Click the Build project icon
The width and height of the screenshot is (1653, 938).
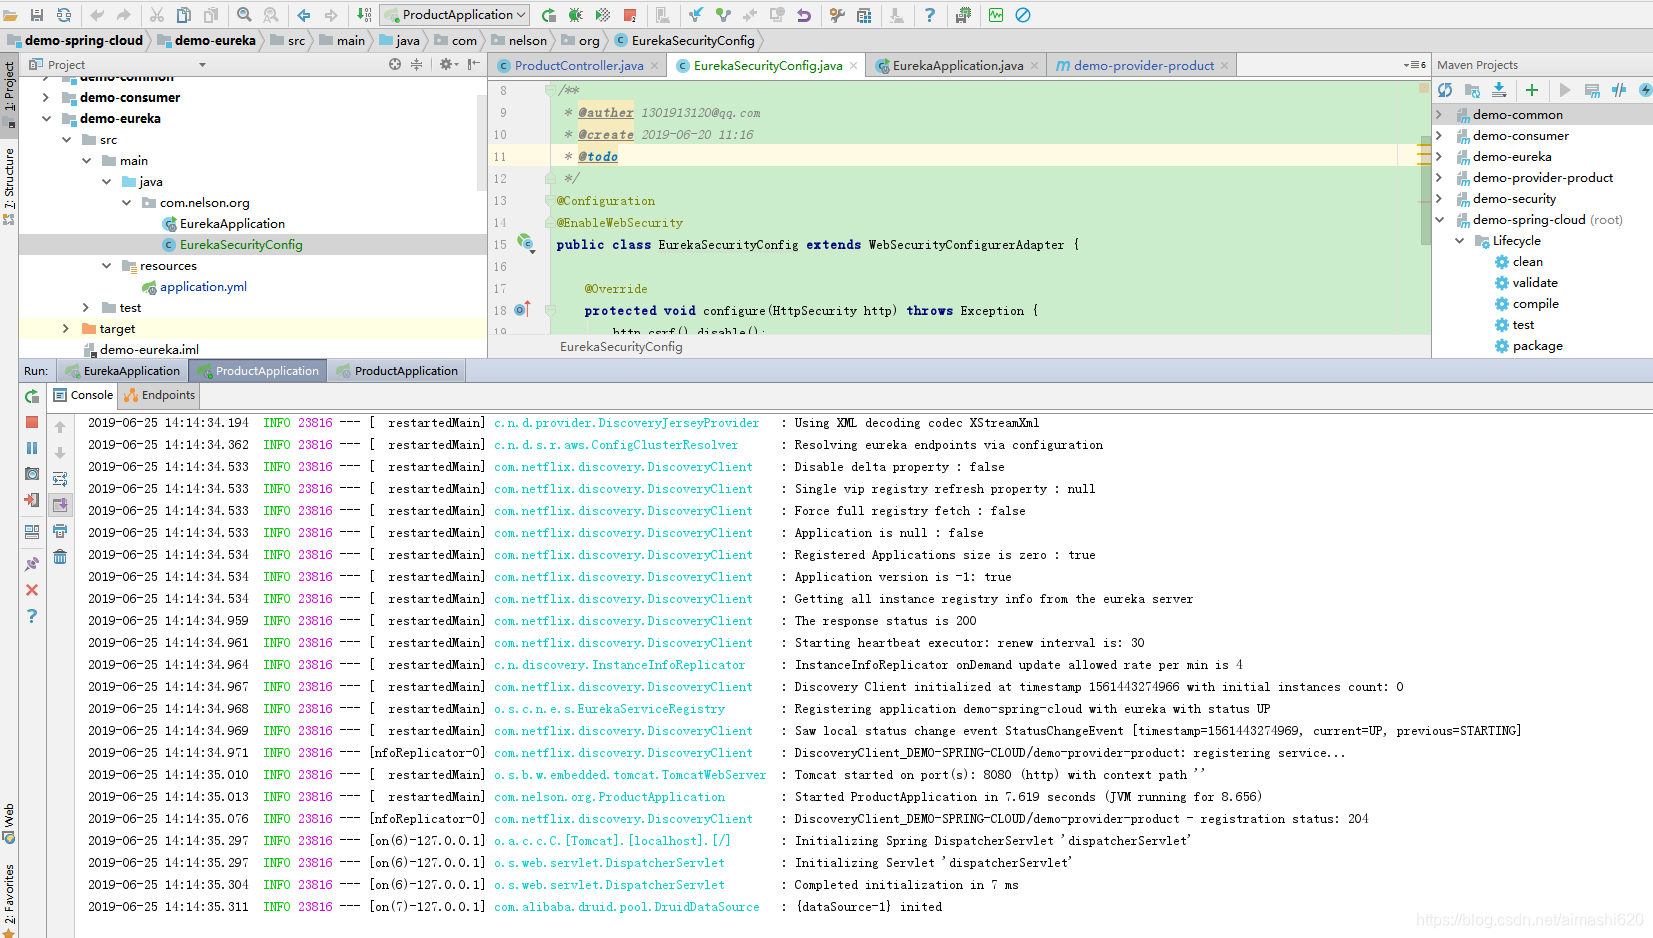(364, 15)
